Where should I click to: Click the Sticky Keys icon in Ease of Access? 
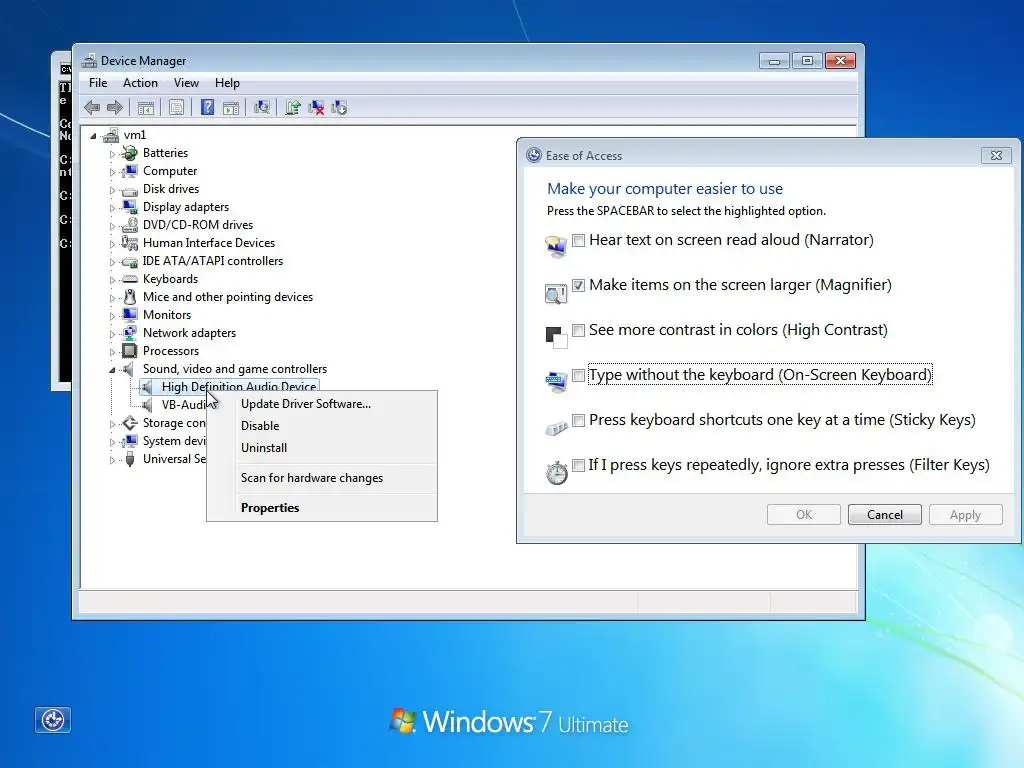pos(556,428)
